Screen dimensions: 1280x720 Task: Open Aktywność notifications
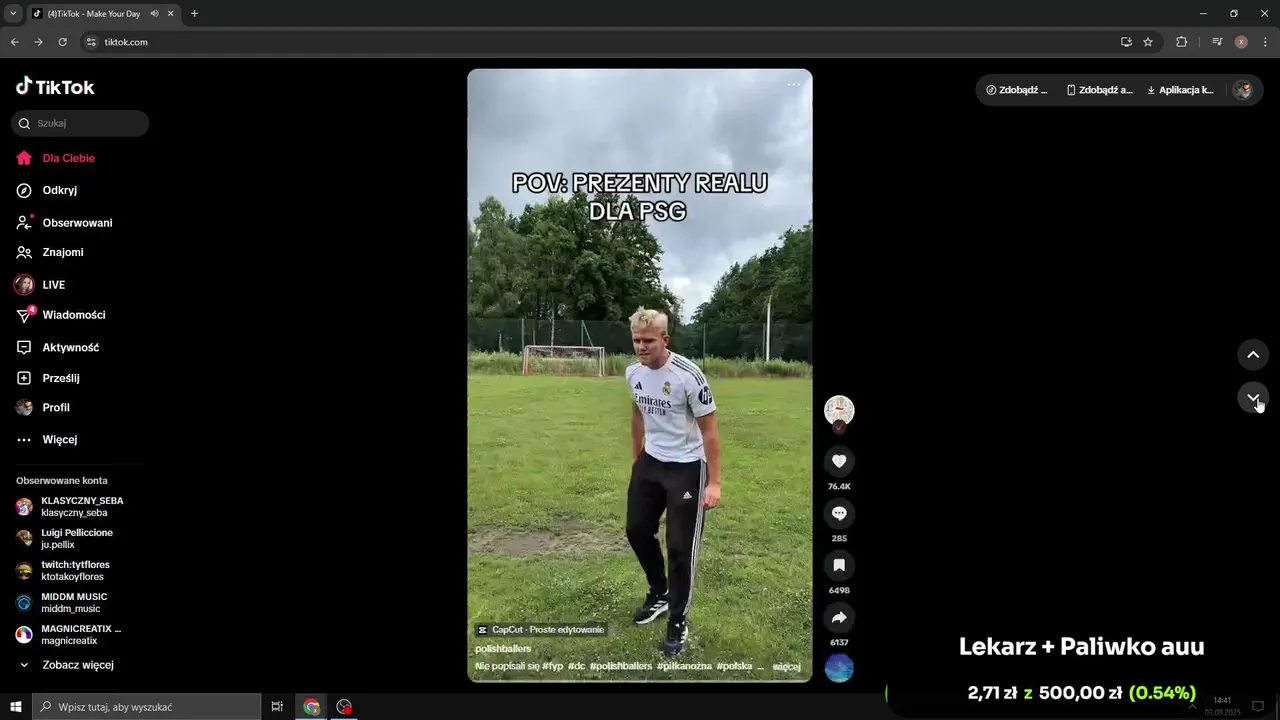click(71, 348)
